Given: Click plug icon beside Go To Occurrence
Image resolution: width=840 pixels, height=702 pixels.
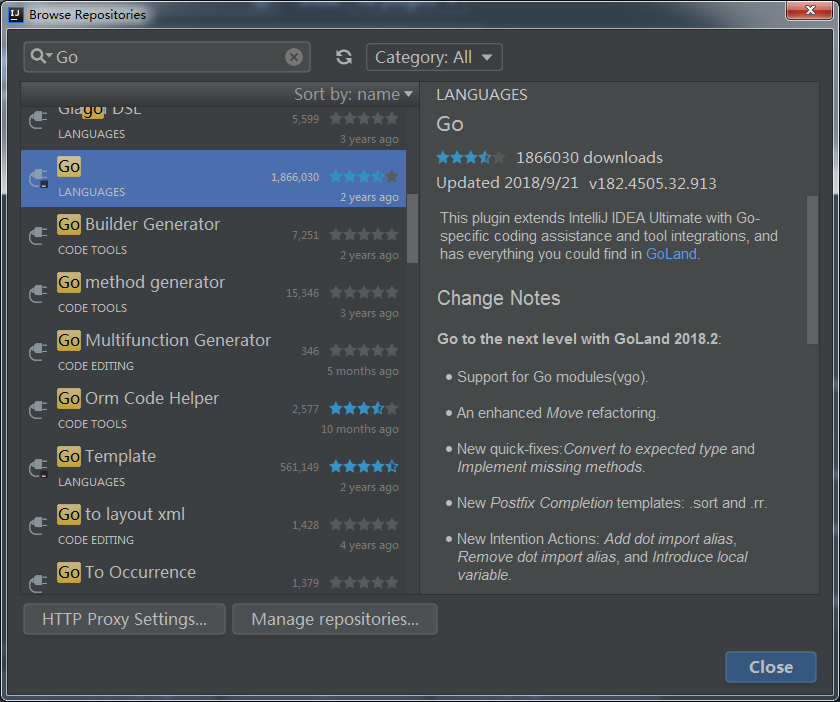Looking at the screenshot, I should [x=39, y=583].
